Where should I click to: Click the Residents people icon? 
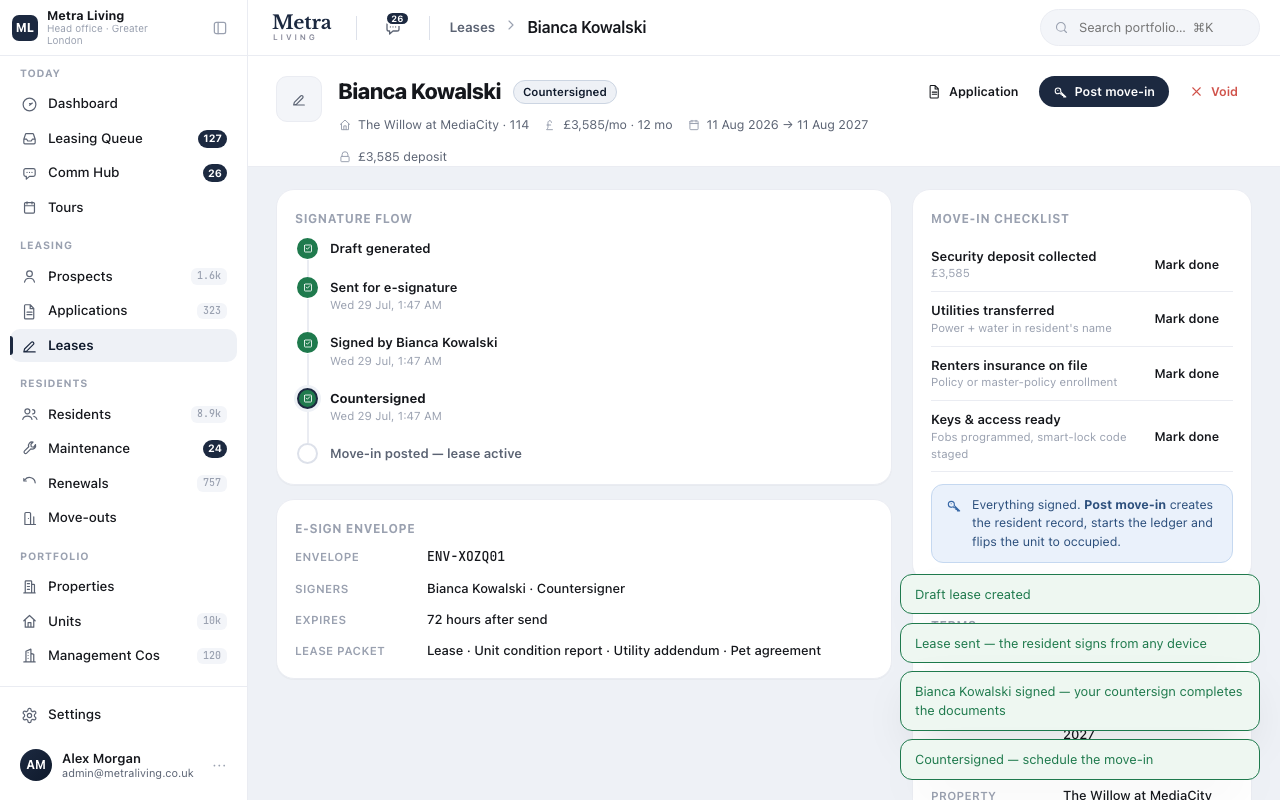pyautogui.click(x=30, y=415)
